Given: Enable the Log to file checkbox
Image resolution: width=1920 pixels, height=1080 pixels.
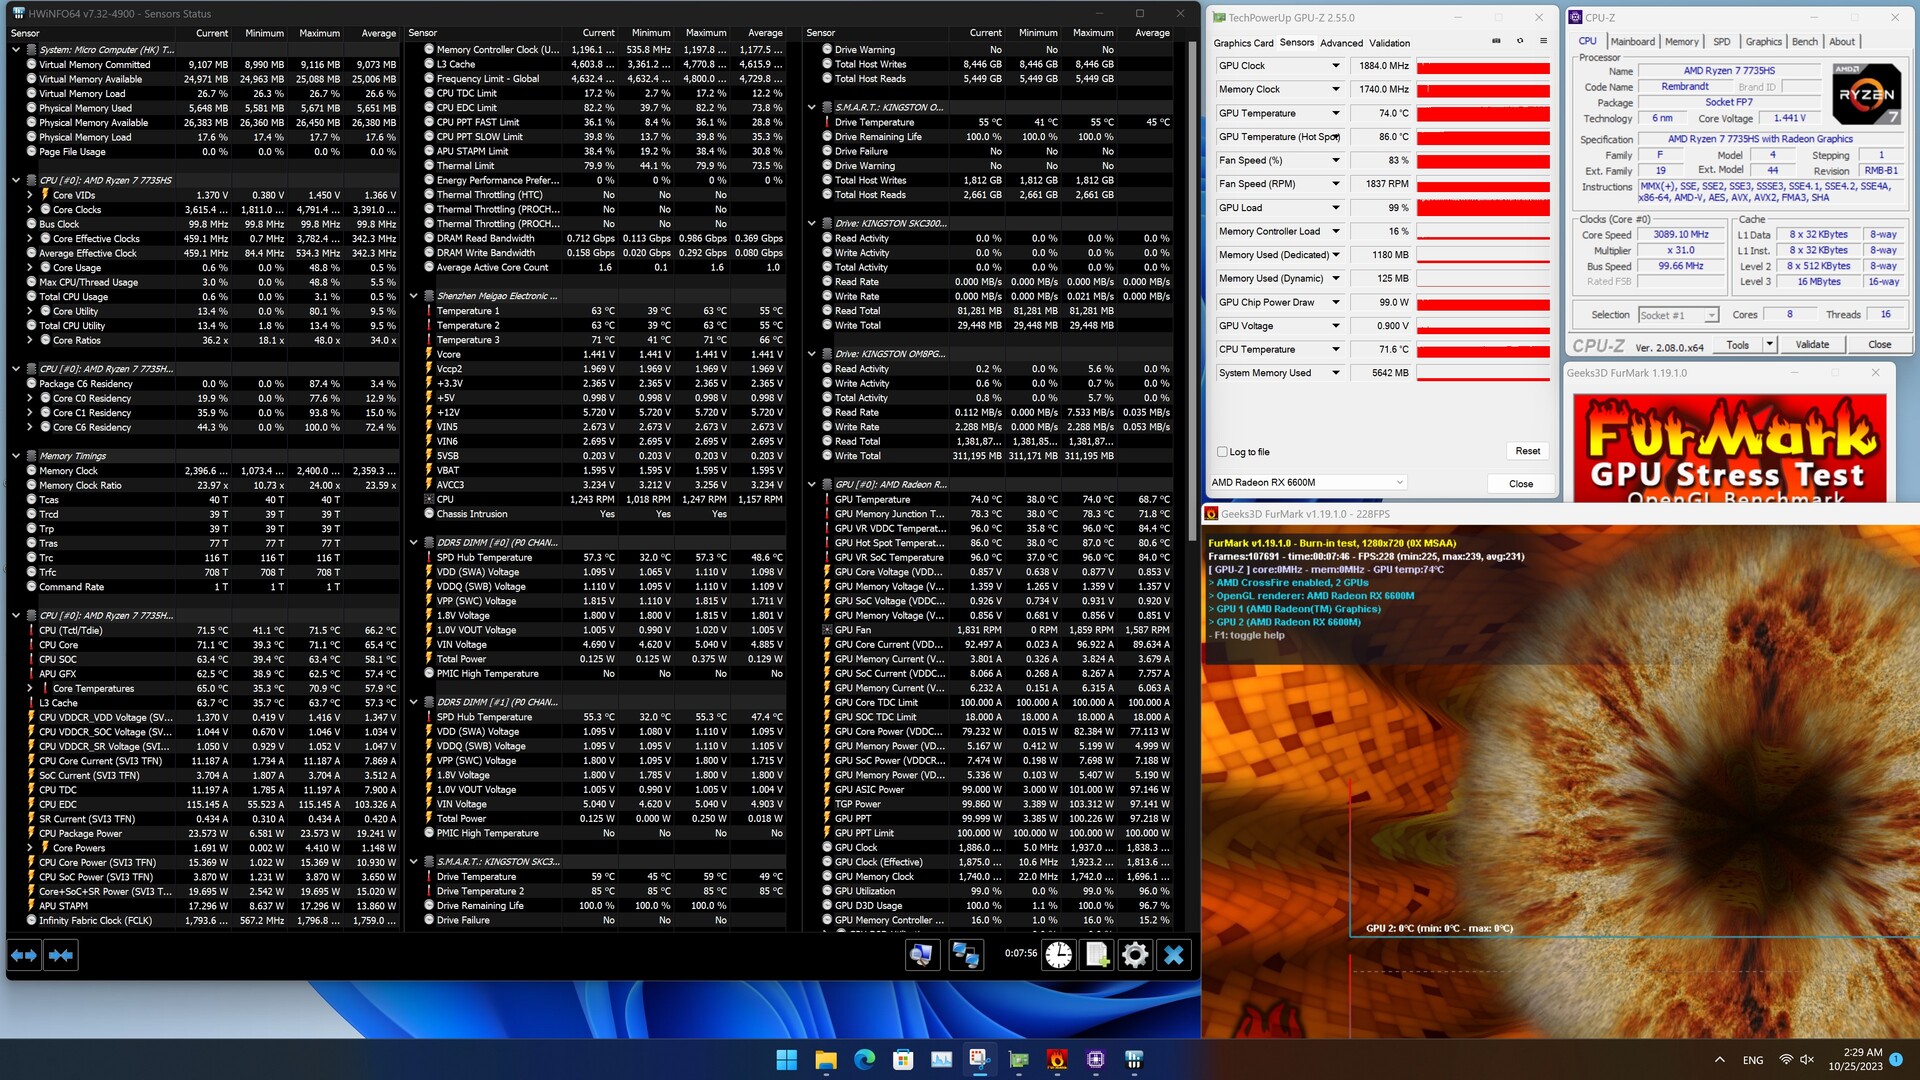Looking at the screenshot, I should (1222, 452).
